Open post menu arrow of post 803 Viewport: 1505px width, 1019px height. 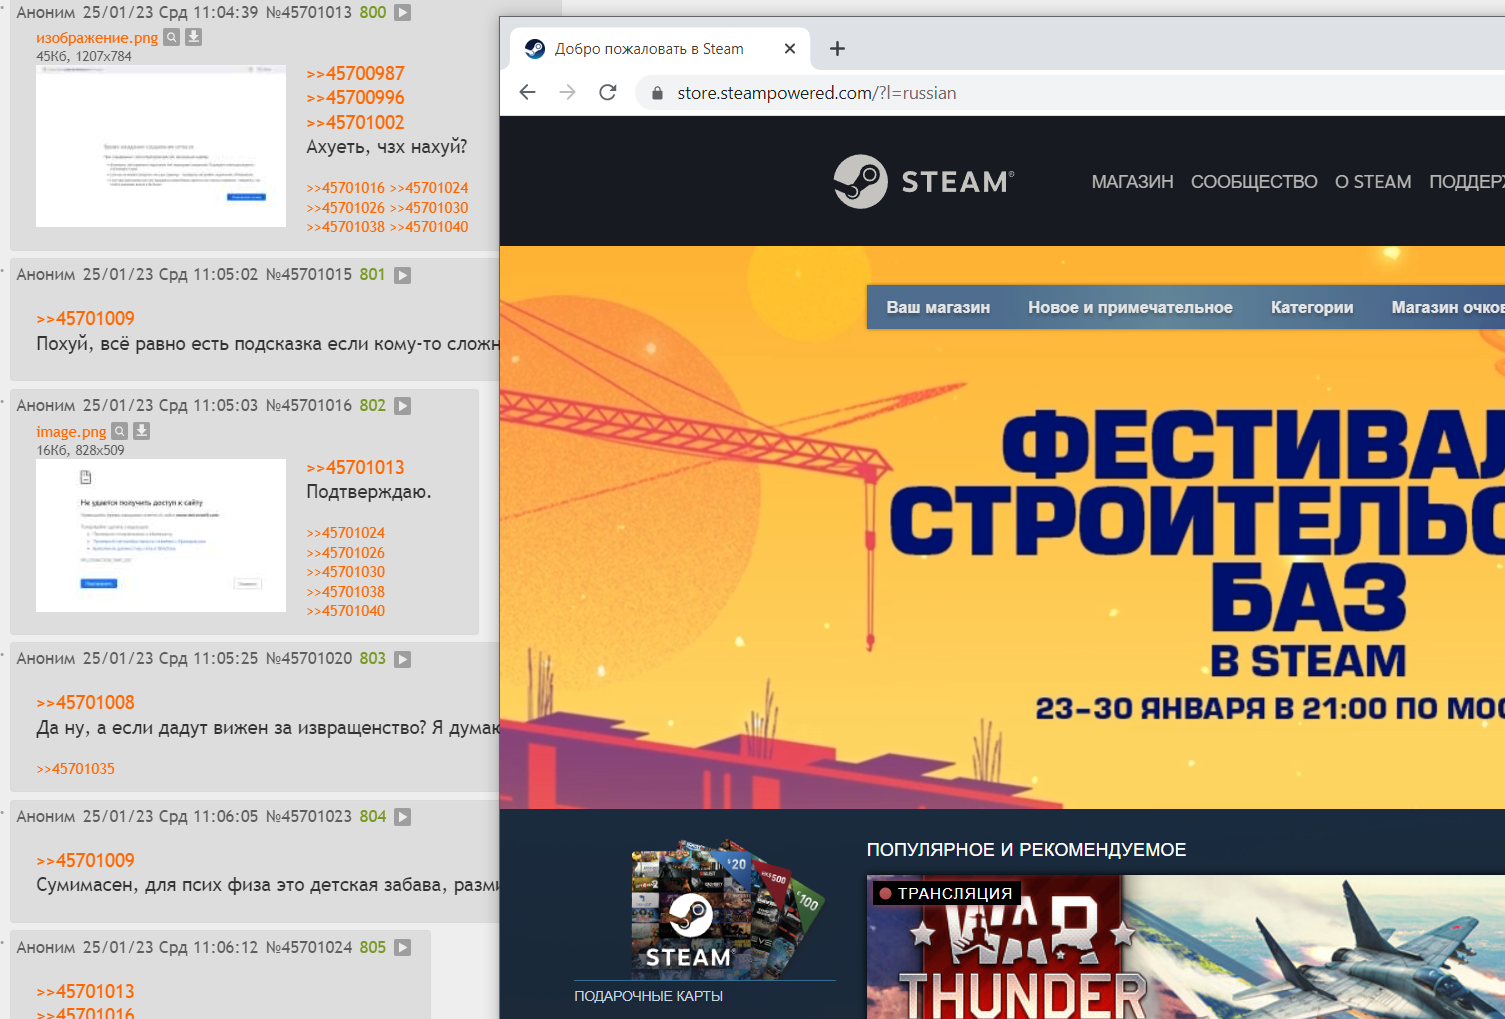pos(403,659)
